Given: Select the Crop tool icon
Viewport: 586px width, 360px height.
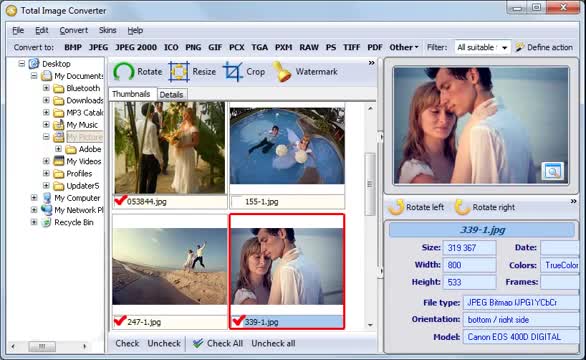Looking at the screenshot, I should tap(233, 71).
